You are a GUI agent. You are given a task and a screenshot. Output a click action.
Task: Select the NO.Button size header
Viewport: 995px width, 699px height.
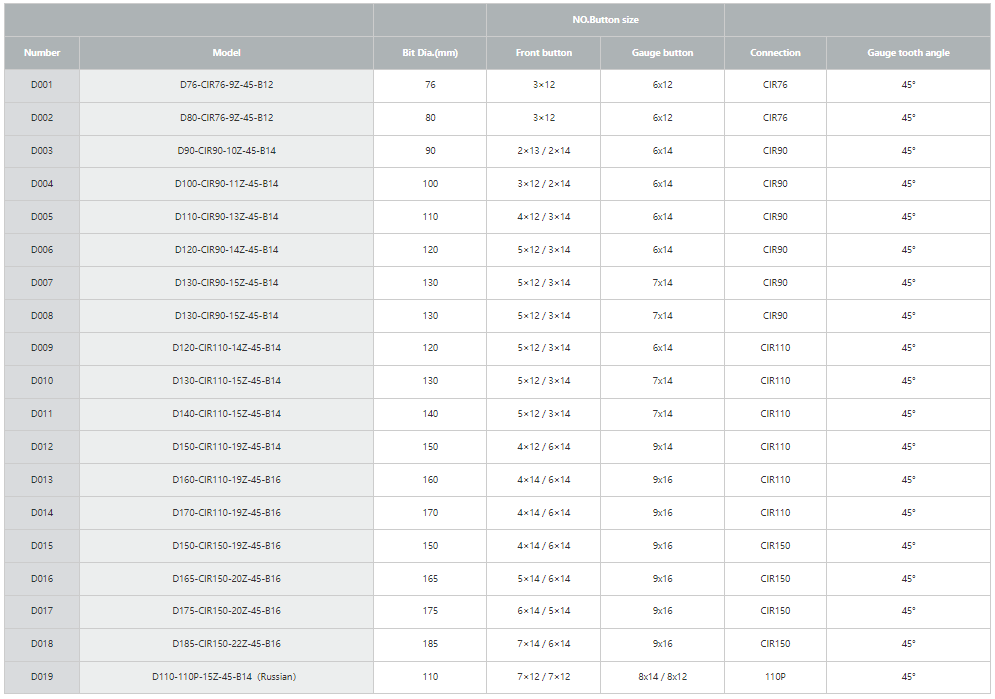pos(605,20)
